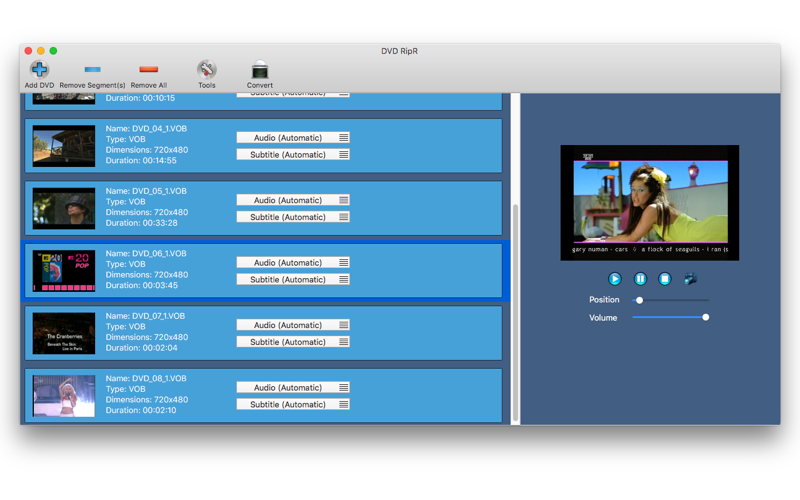The height and width of the screenshot is (500, 800).
Task: Select the DVD_08_1.VOB thumbnail
Action: tap(64, 396)
